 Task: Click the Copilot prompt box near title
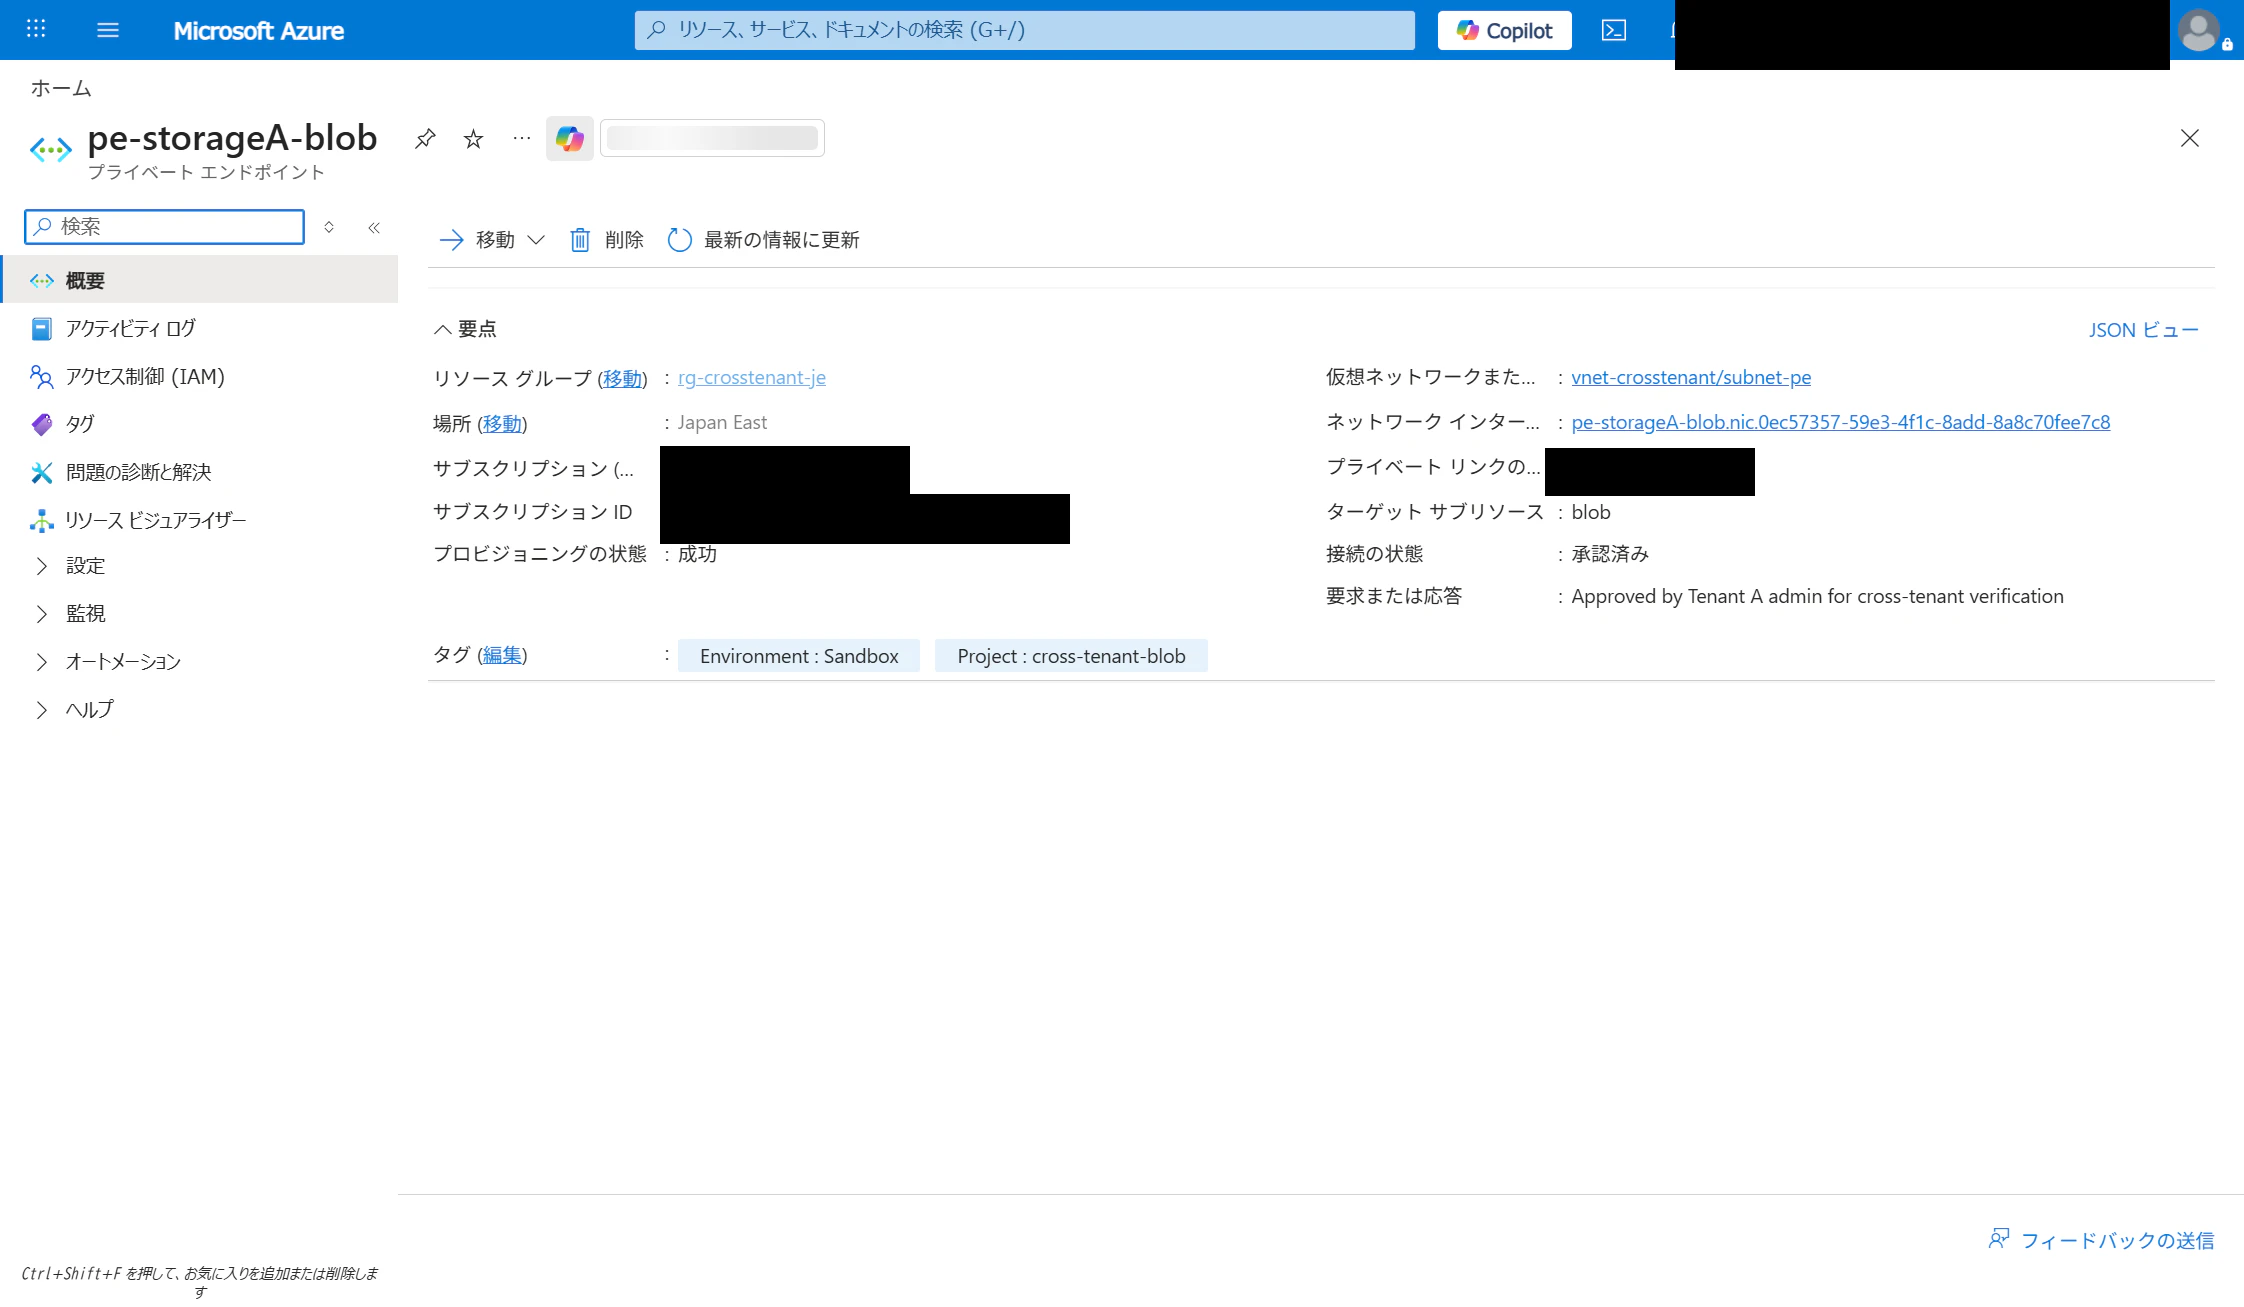tap(712, 138)
